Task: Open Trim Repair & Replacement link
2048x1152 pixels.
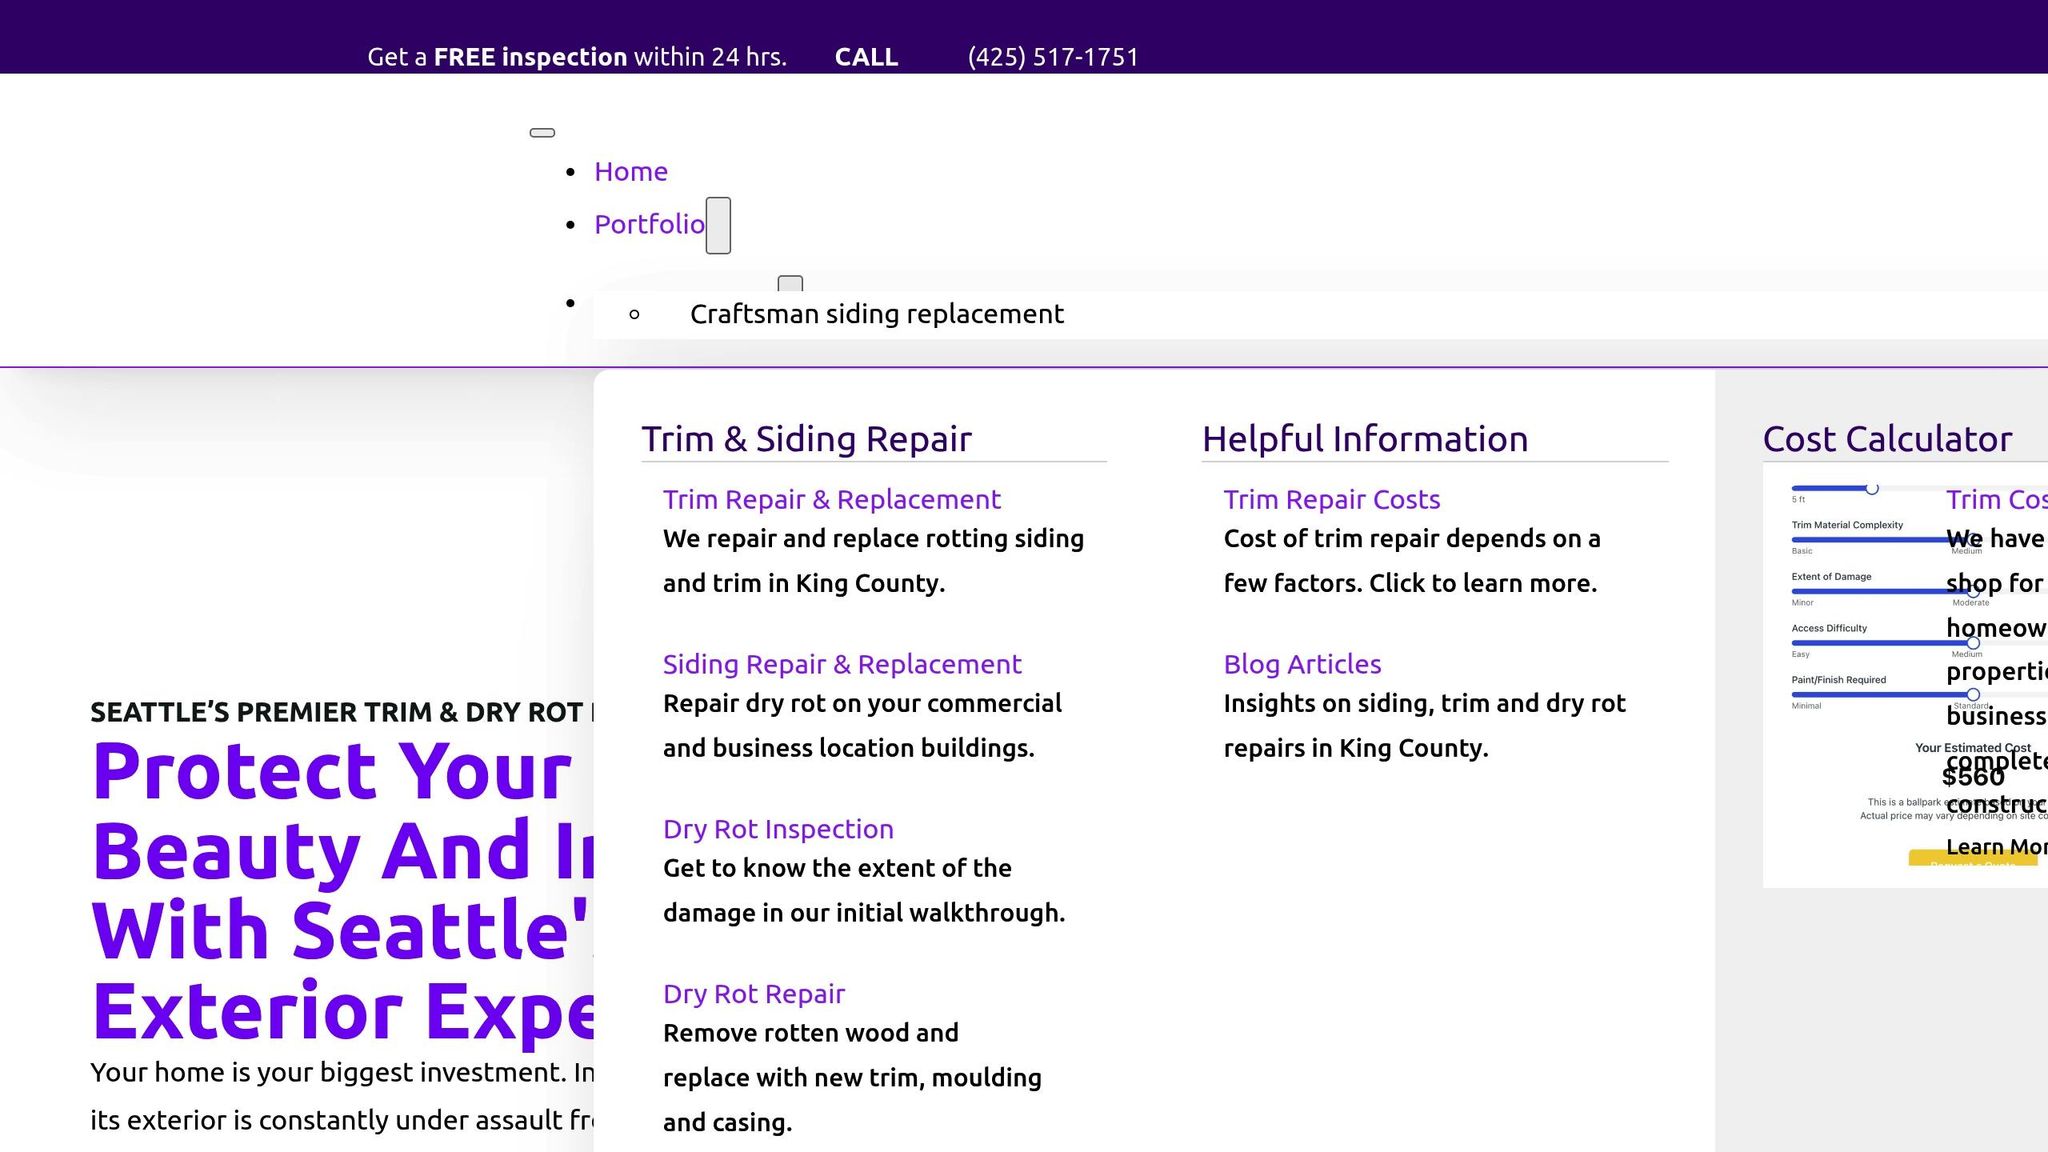Action: click(831, 499)
